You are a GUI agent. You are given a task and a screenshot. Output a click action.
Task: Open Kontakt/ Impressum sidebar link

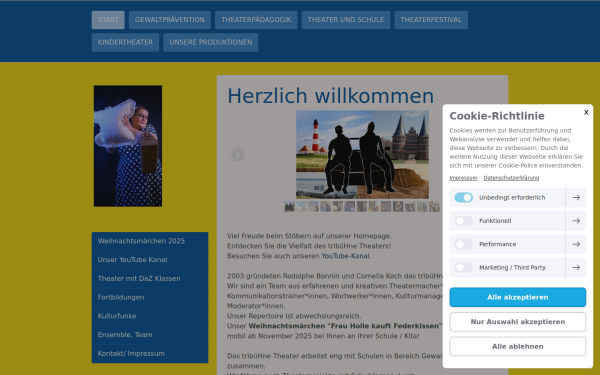(x=150, y=354)
